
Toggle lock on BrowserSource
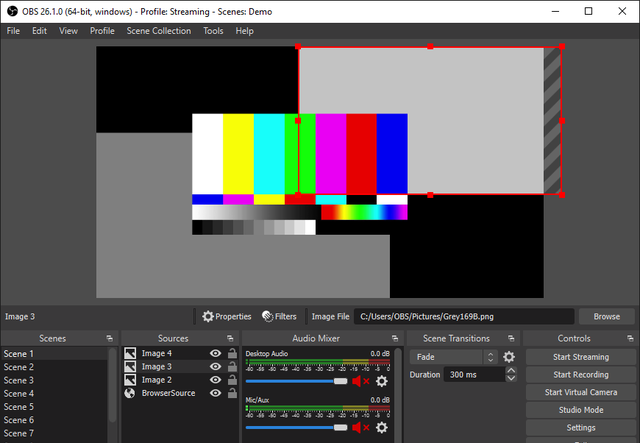[232, 393]
